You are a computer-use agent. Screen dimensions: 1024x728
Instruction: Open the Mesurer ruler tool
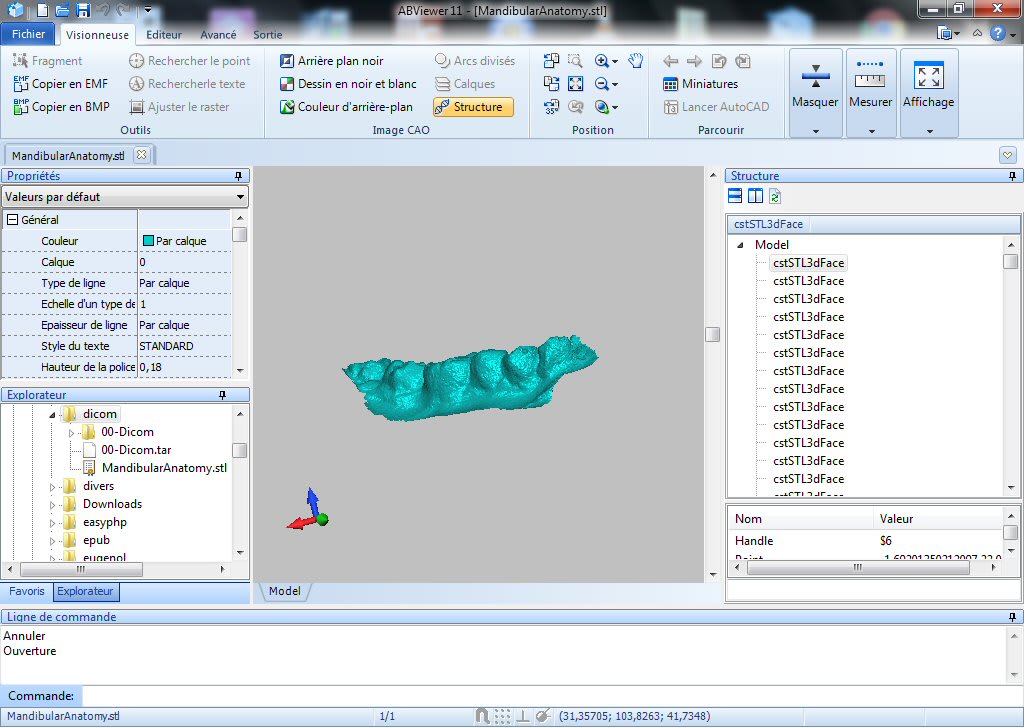pos(870,76)
